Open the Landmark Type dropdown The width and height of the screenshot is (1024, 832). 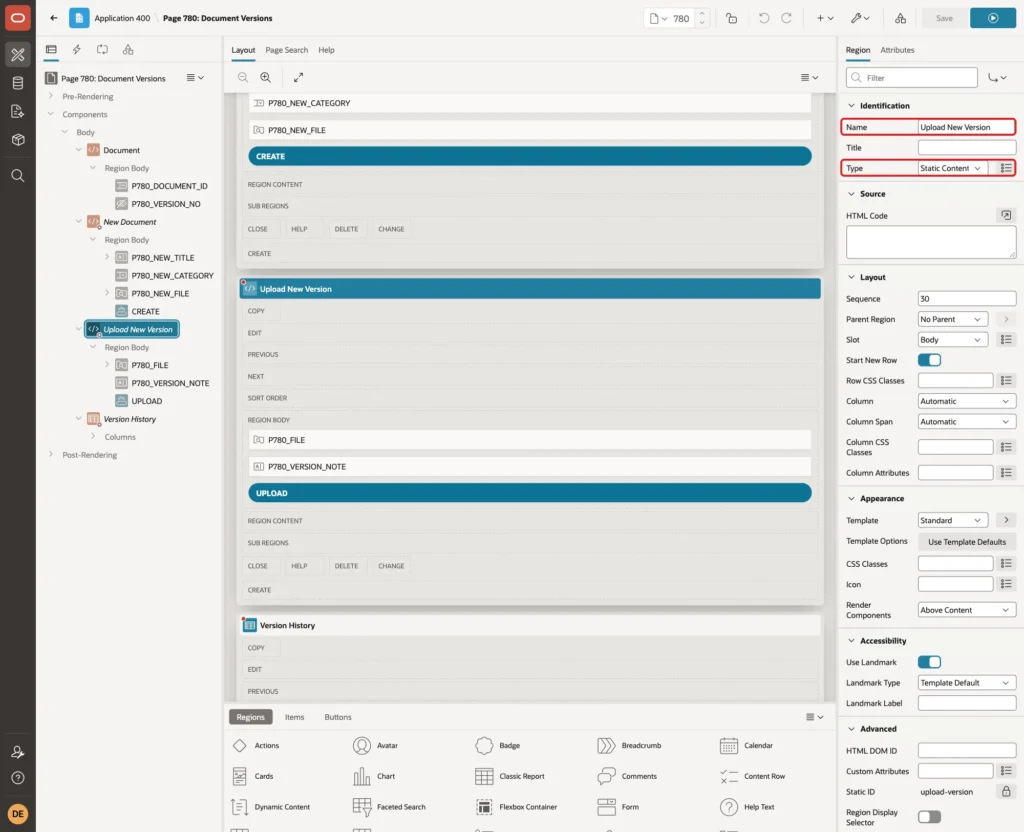point(967,683)
